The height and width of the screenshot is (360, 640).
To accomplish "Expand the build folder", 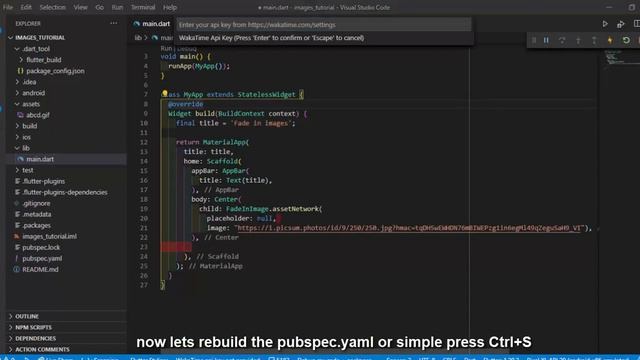I will [17, 126].
